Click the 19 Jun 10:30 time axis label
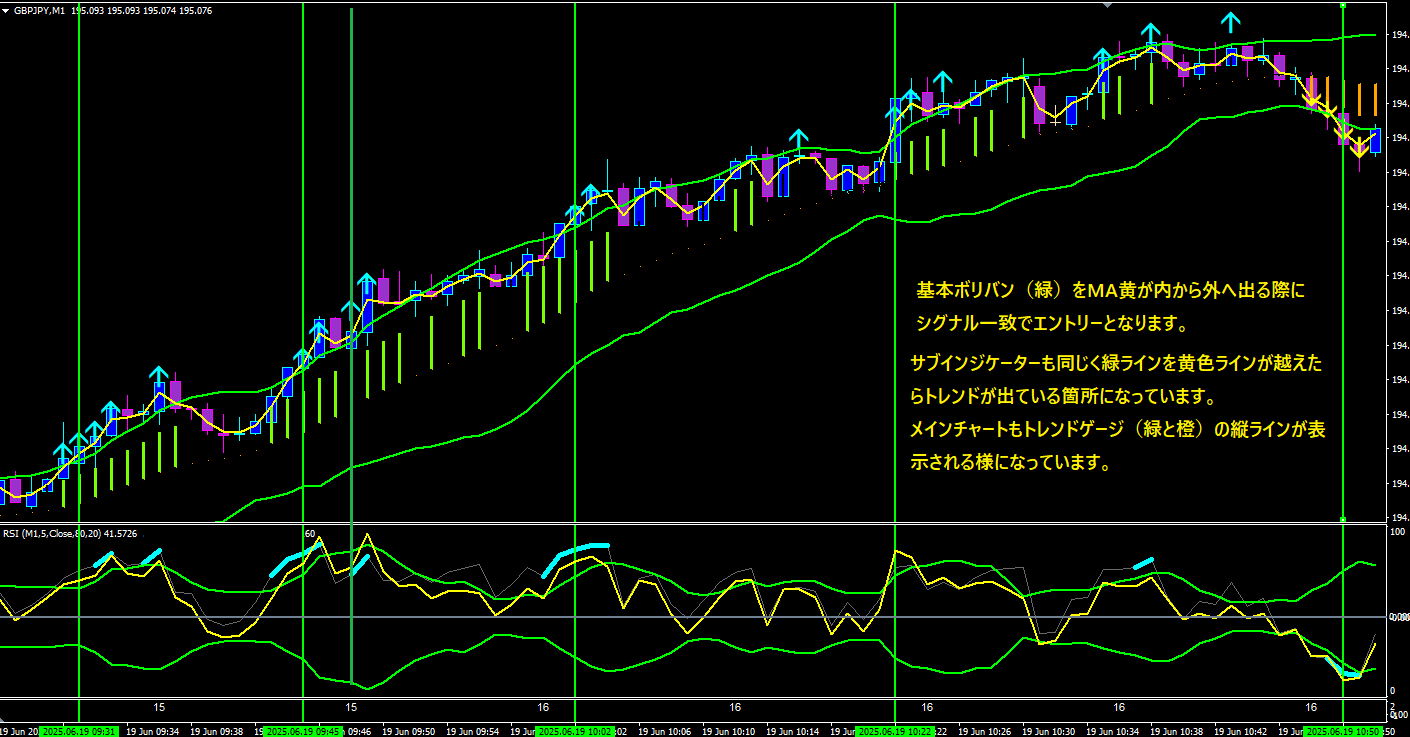This screenshot has width=1410, height=737. coord(1051,731)
